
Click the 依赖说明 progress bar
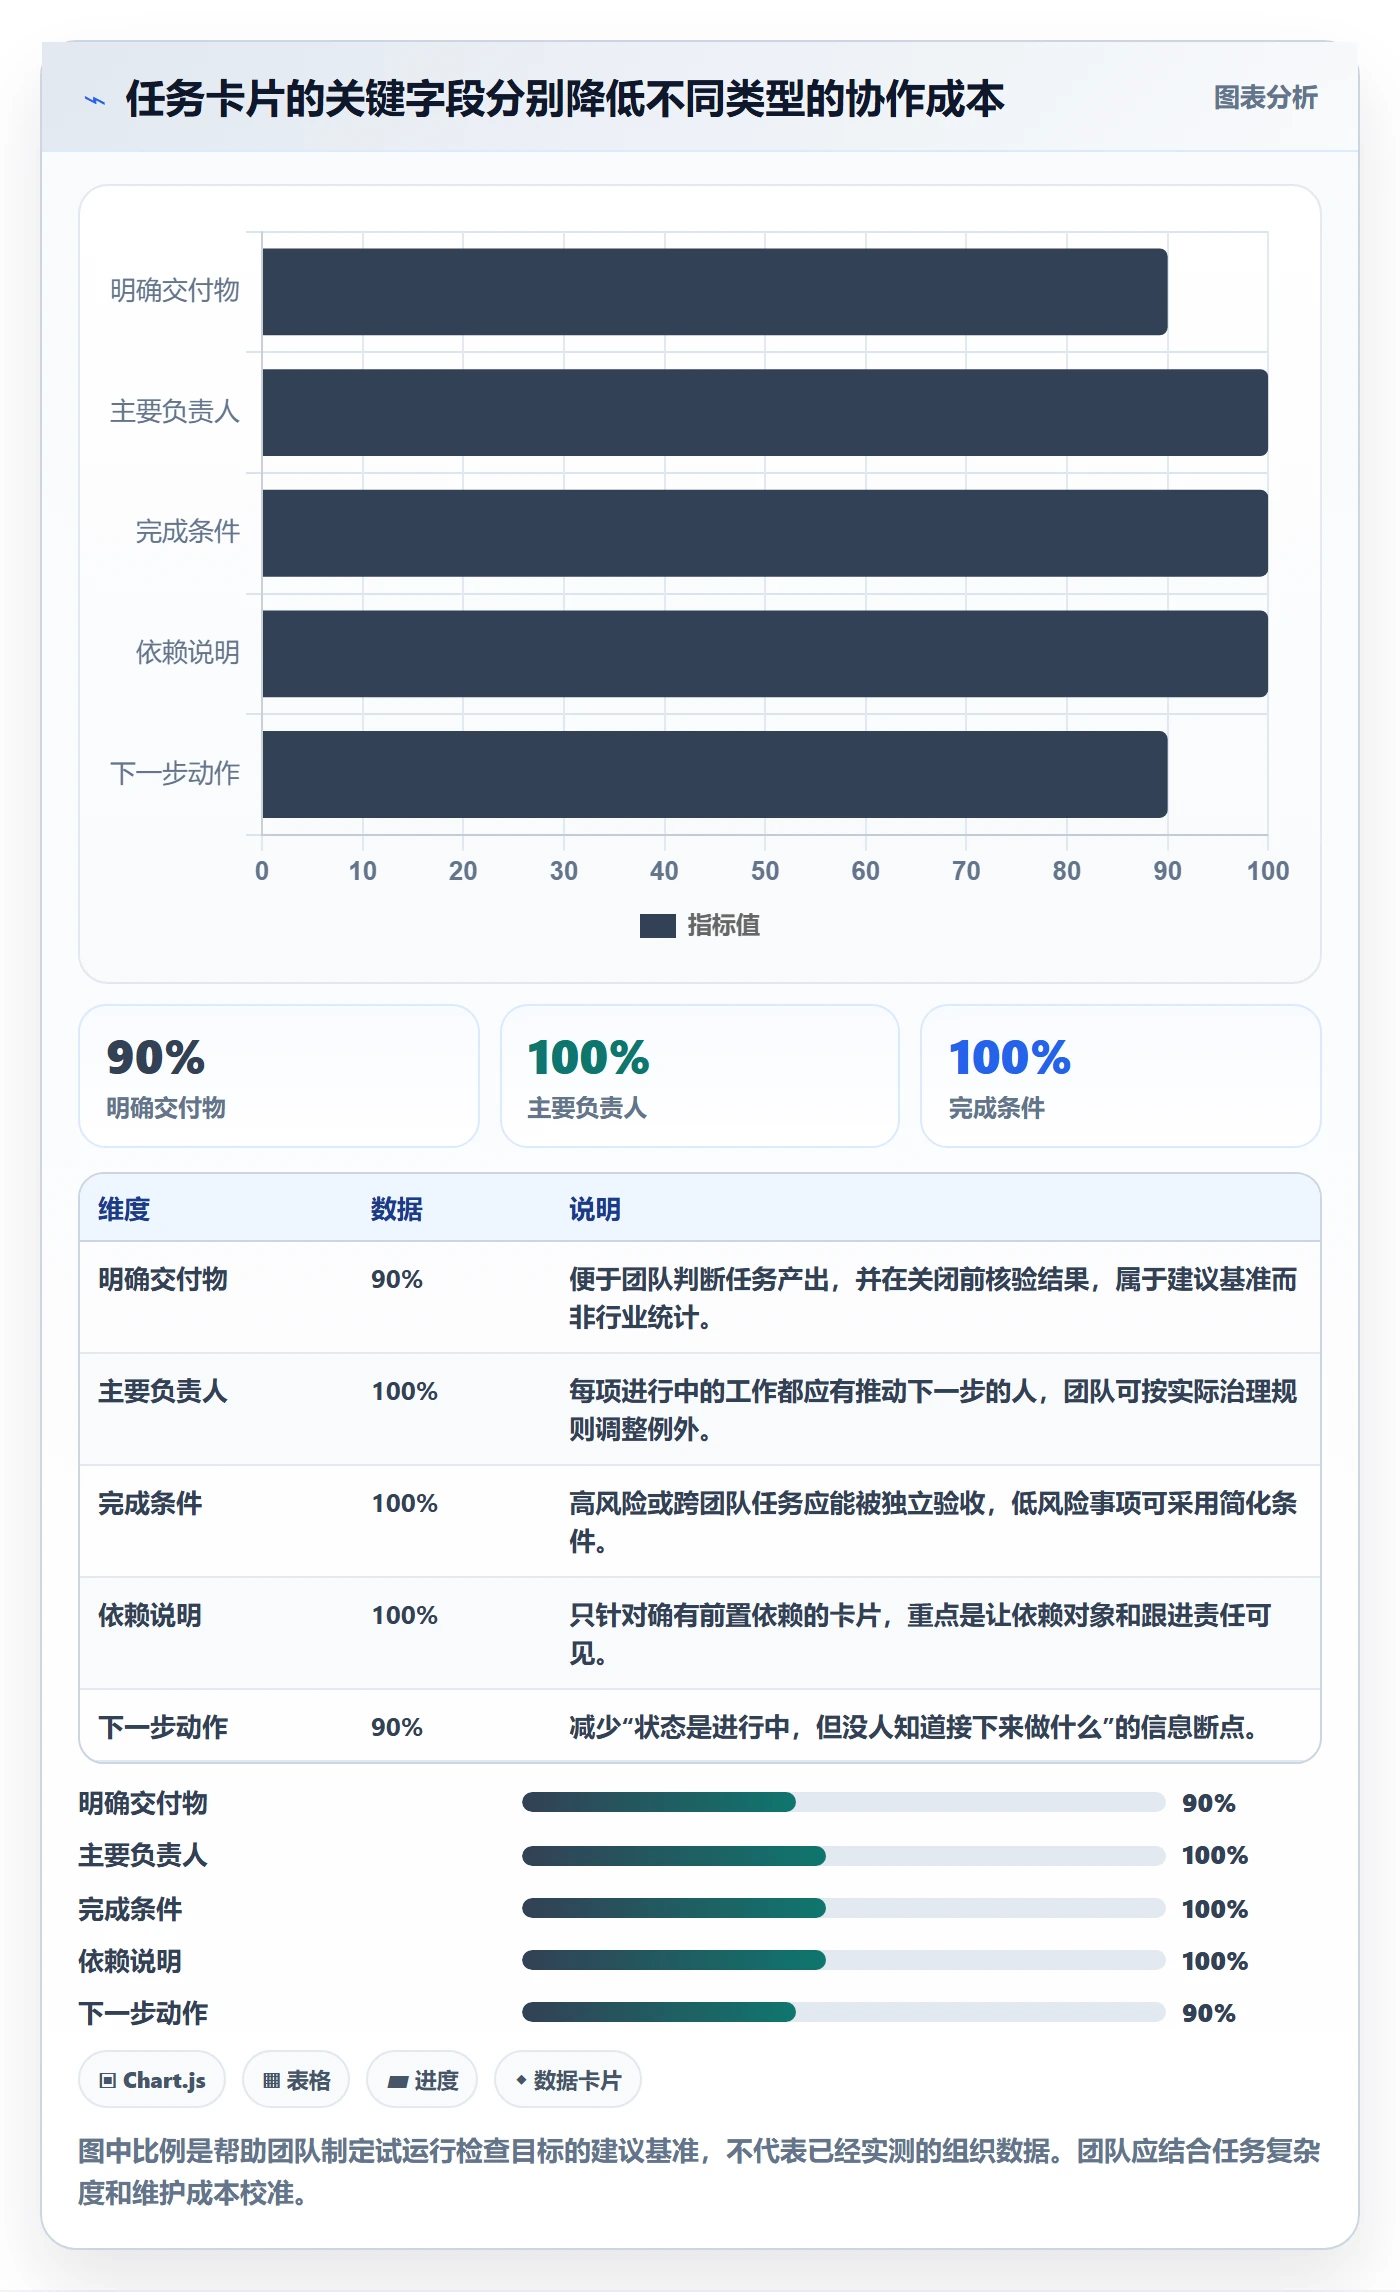pos(843,1960)
